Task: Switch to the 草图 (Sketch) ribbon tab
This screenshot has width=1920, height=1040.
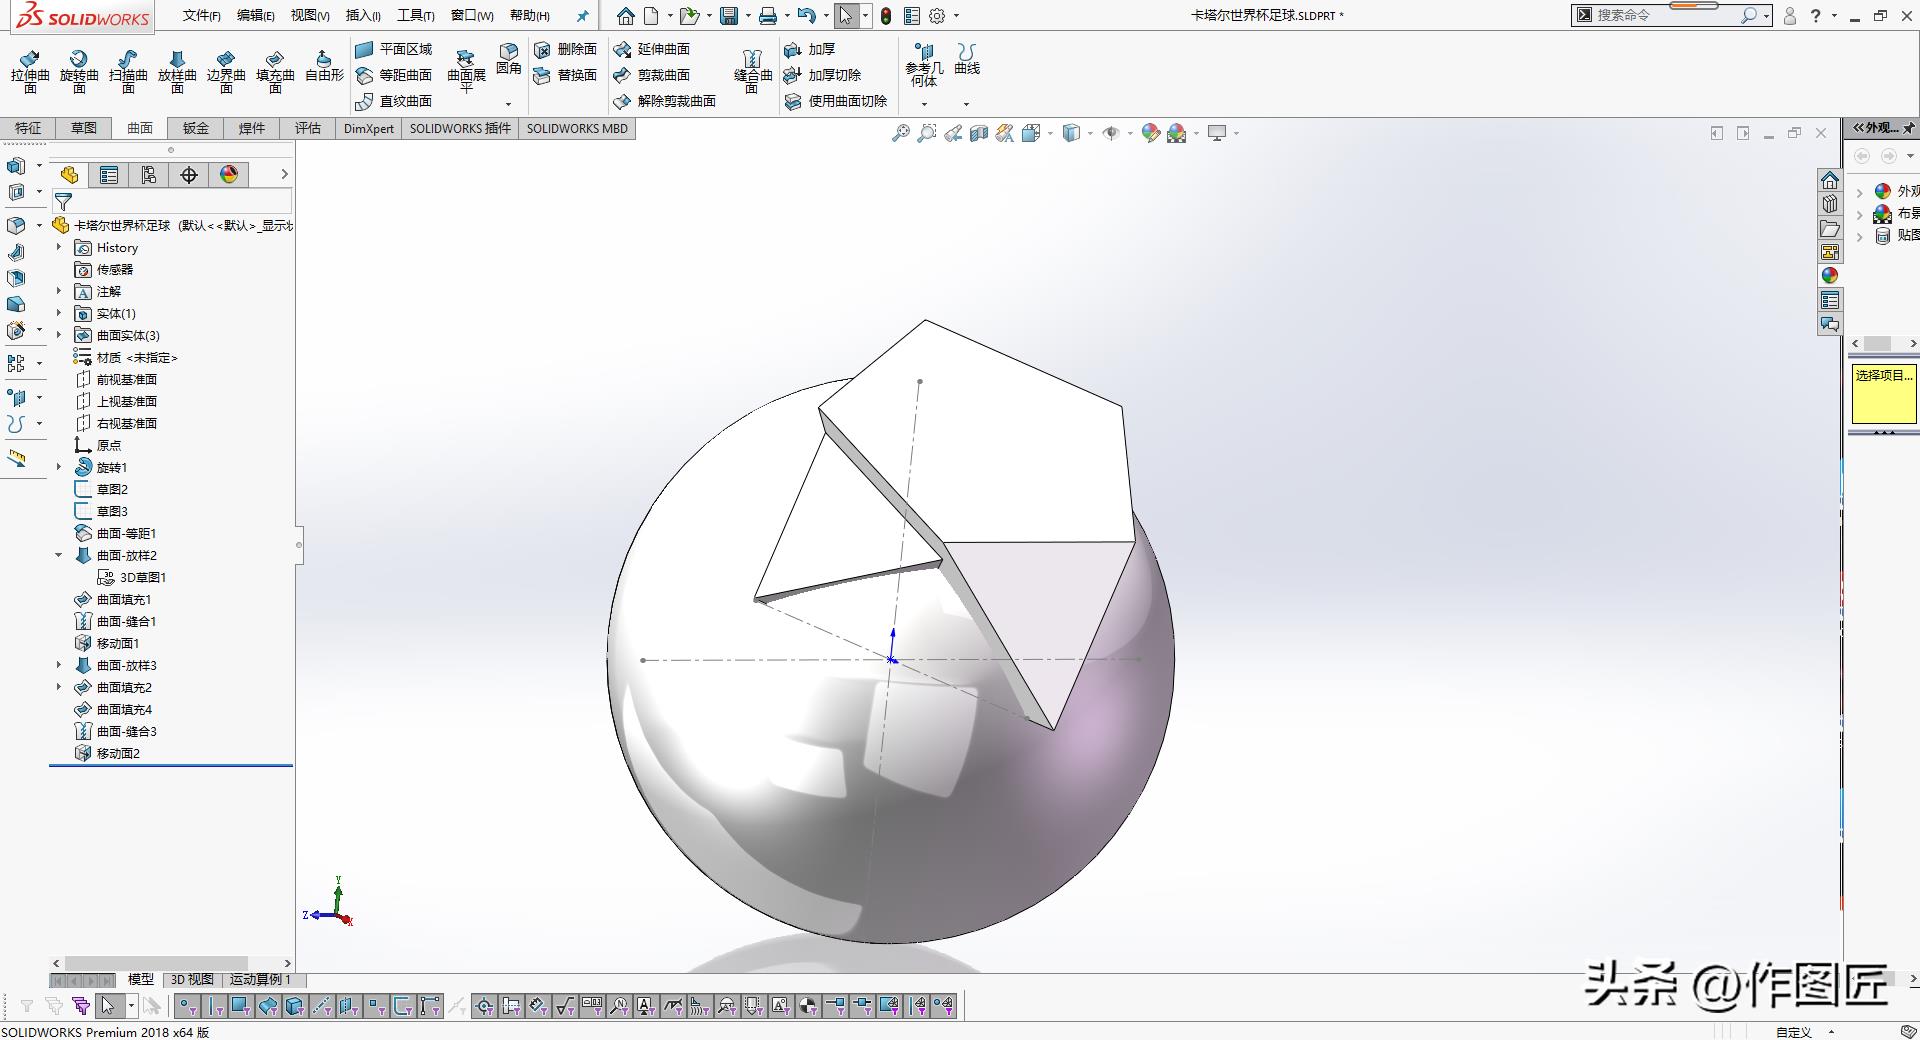Action: coord(84,128)
